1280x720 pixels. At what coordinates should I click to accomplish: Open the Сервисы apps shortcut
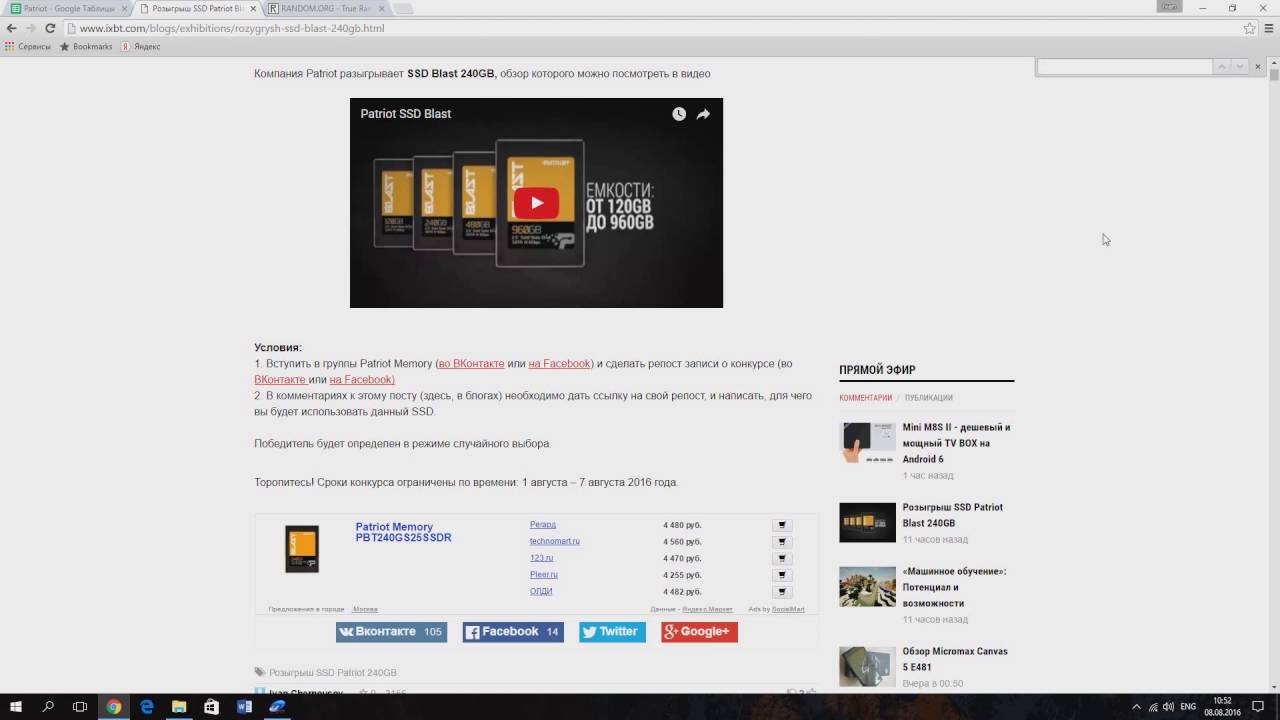(27, 46)
